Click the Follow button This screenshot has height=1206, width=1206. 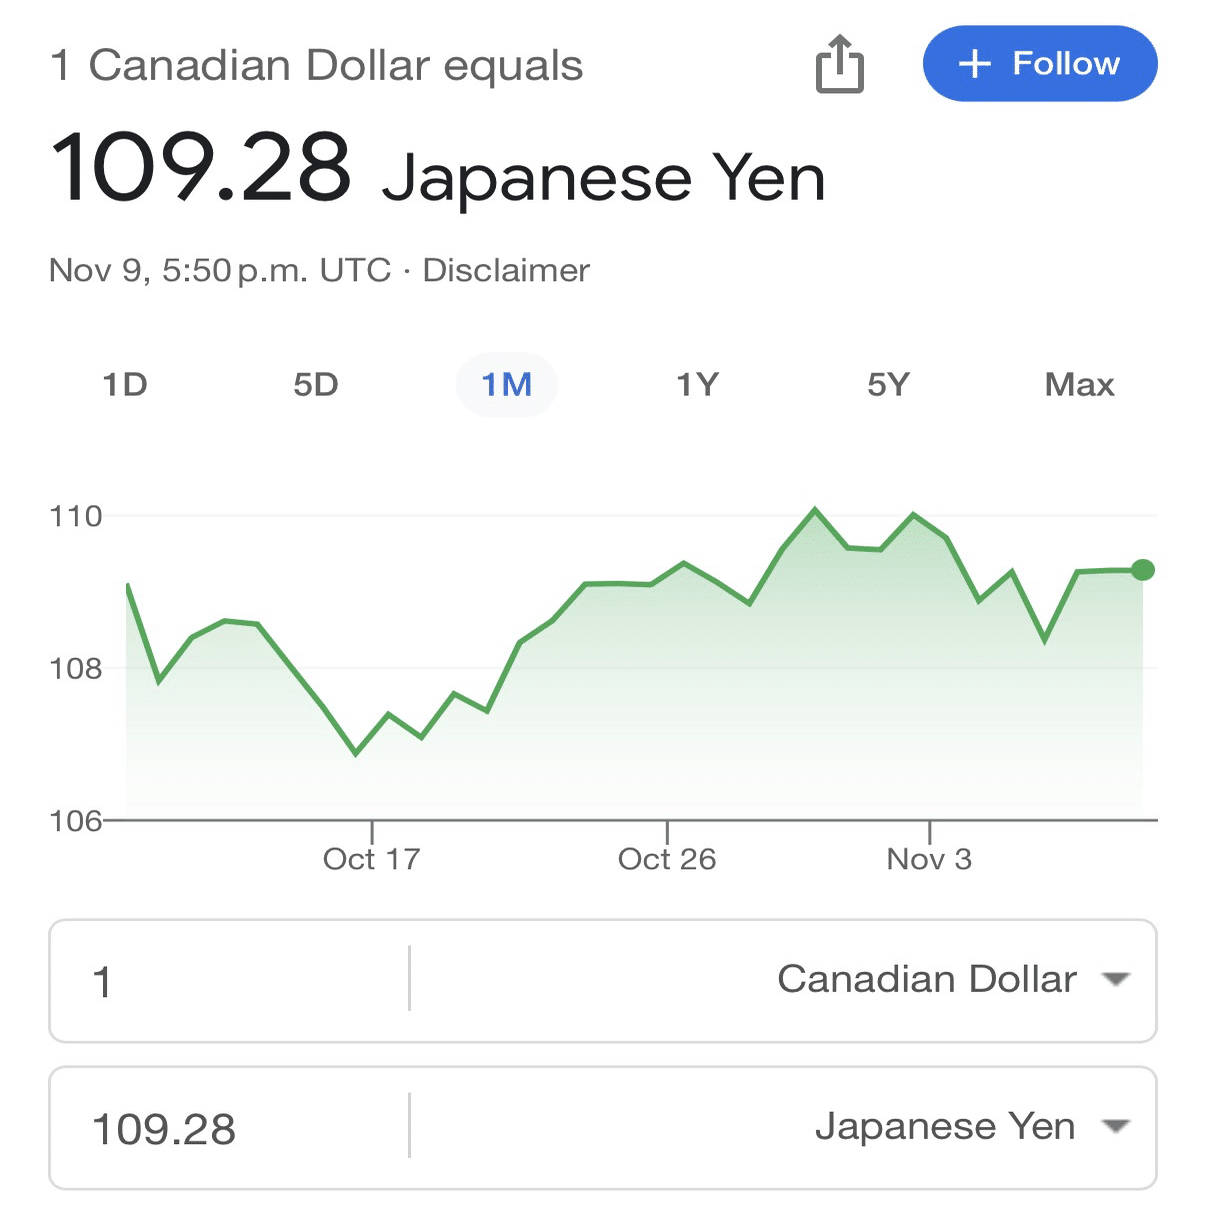(1038, 64)
